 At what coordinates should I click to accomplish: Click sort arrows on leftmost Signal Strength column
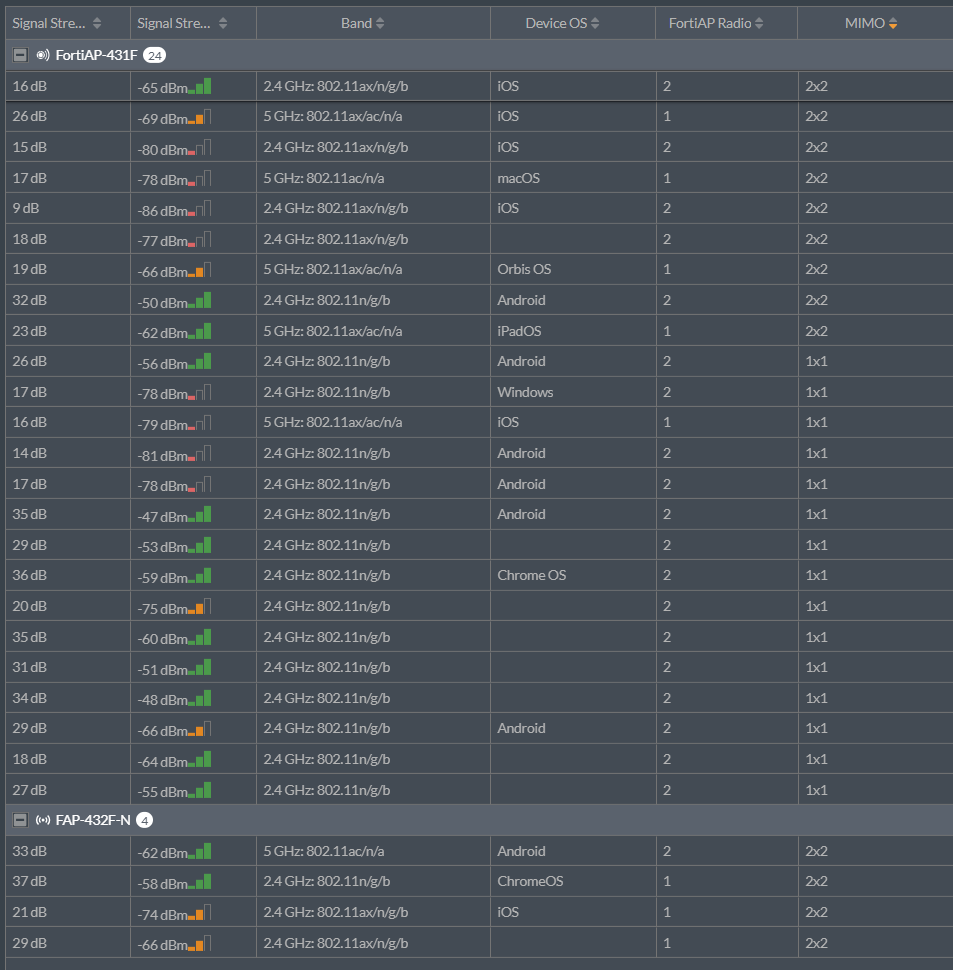pos(96,24)
